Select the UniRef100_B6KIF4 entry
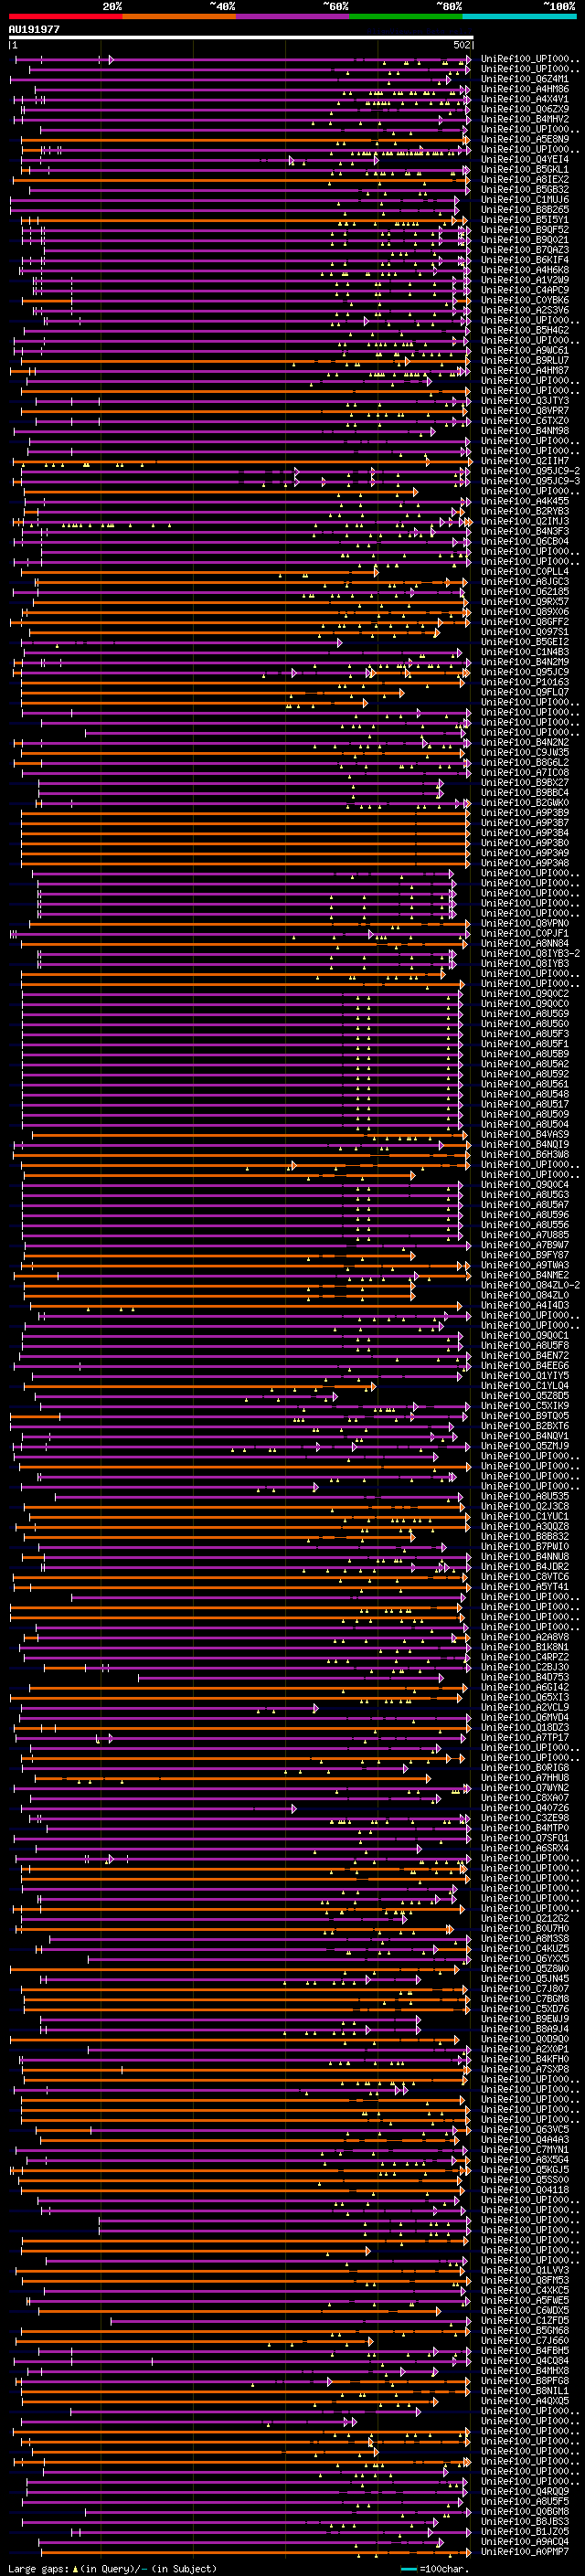 (x=524, y=260)
